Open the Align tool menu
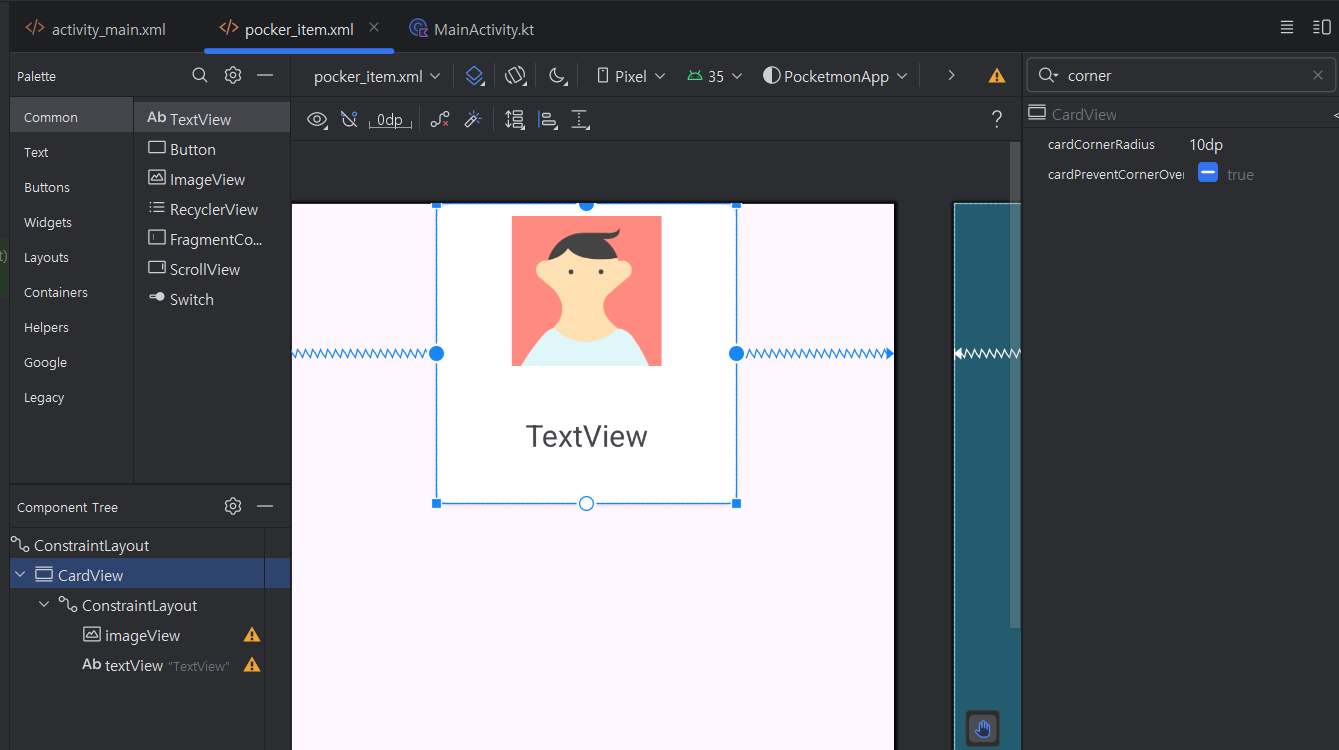 pos(548,120)
